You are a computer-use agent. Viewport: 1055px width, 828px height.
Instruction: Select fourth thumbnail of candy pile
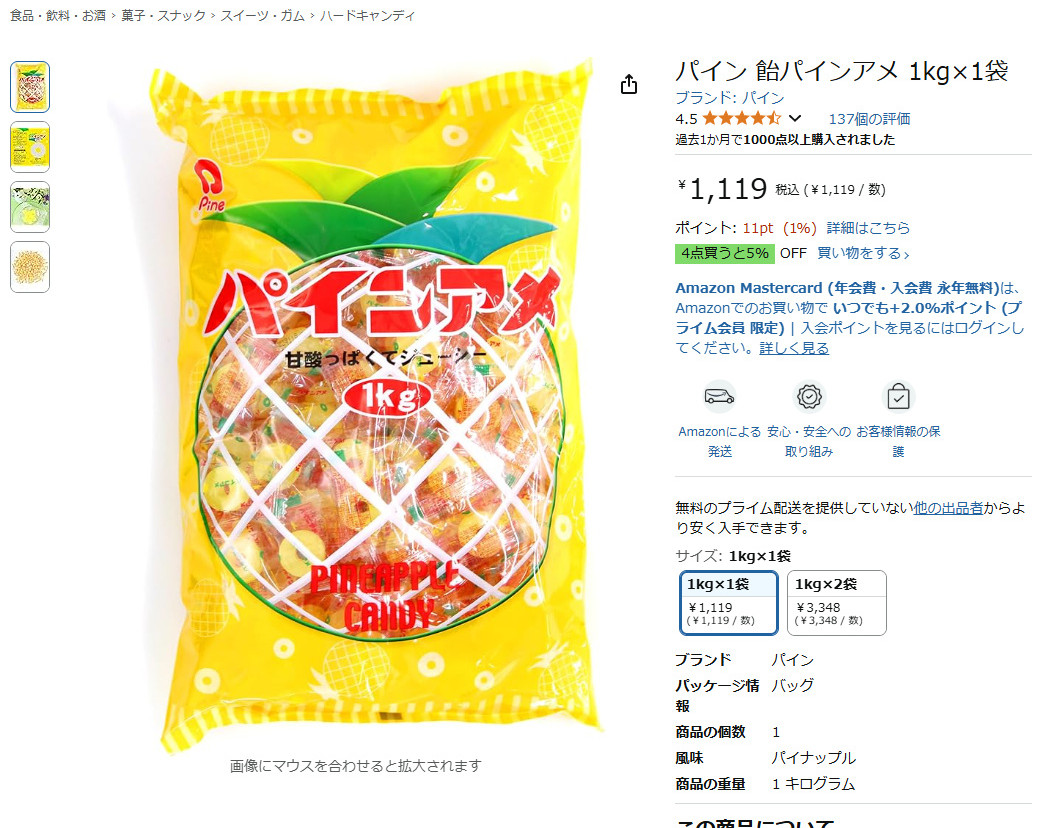[30, 266]
